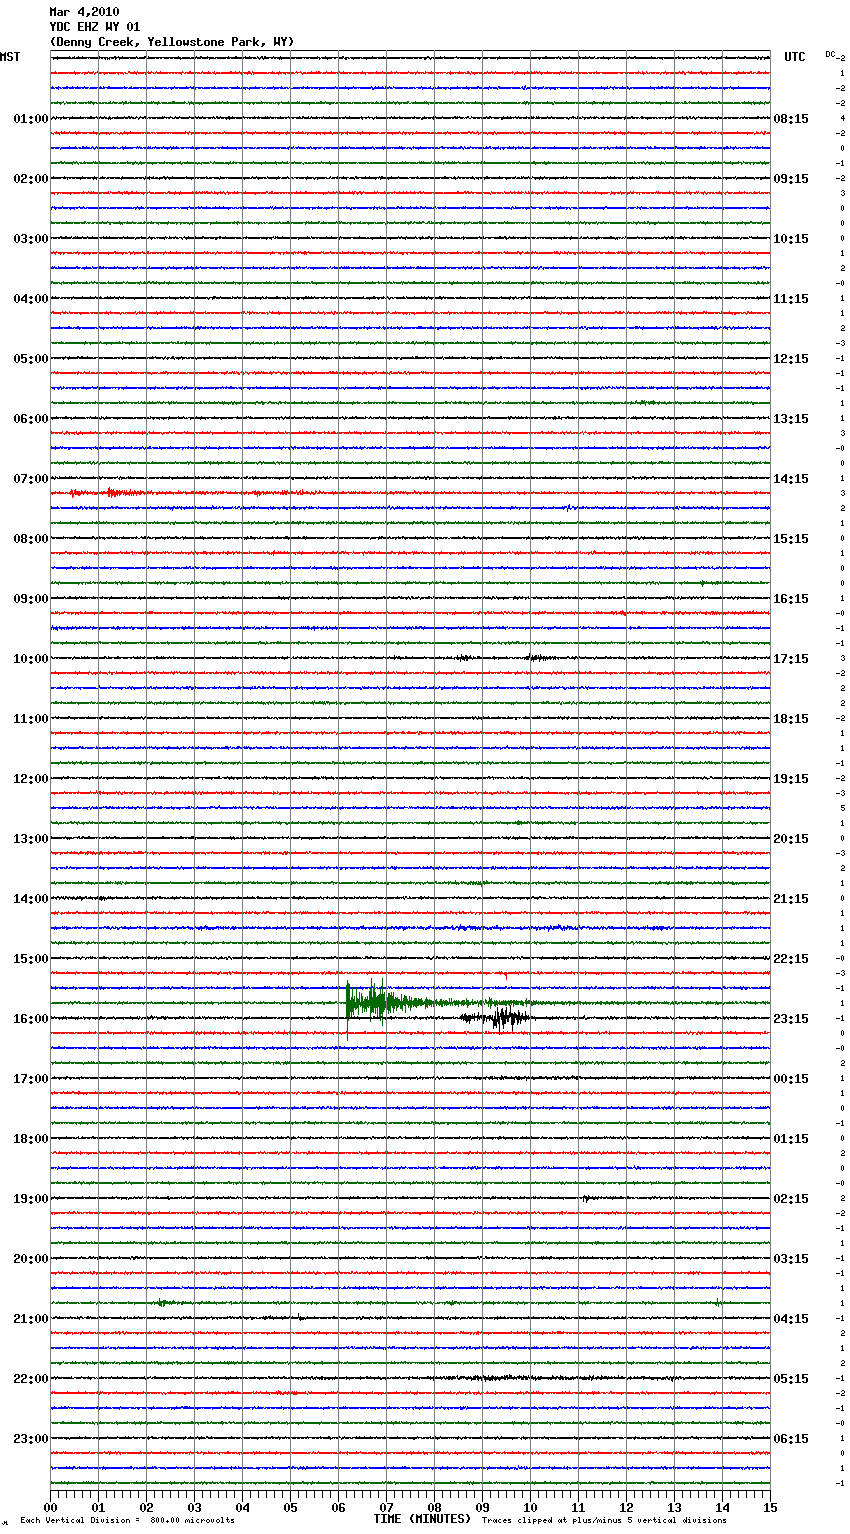Click the "07:00" MST time label
Viewport: 850px width, 1534px height.
point(31,479)
